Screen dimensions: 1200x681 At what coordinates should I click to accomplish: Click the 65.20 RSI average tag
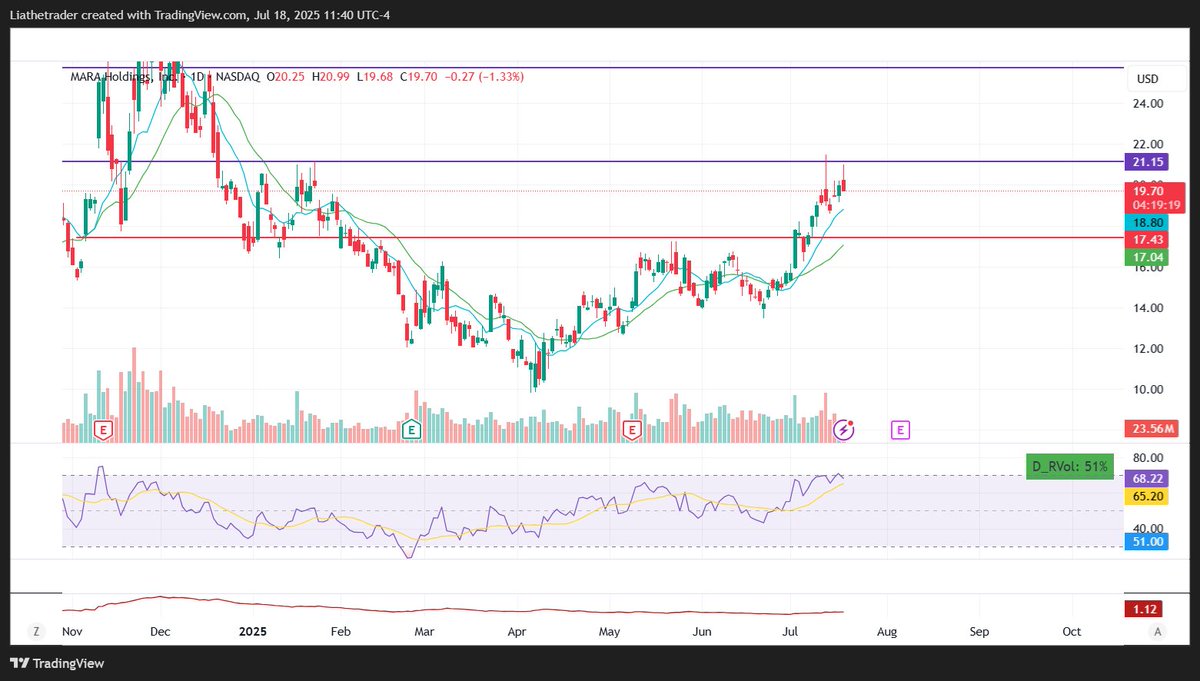tap(1148, 496)
